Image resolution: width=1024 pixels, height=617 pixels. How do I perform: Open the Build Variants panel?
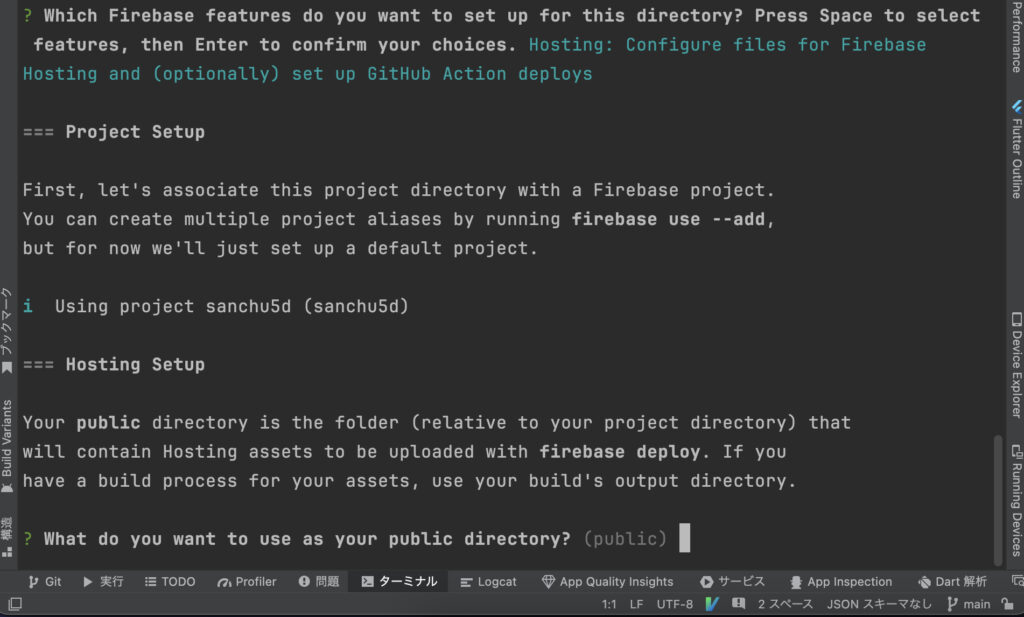pos(7,446)
